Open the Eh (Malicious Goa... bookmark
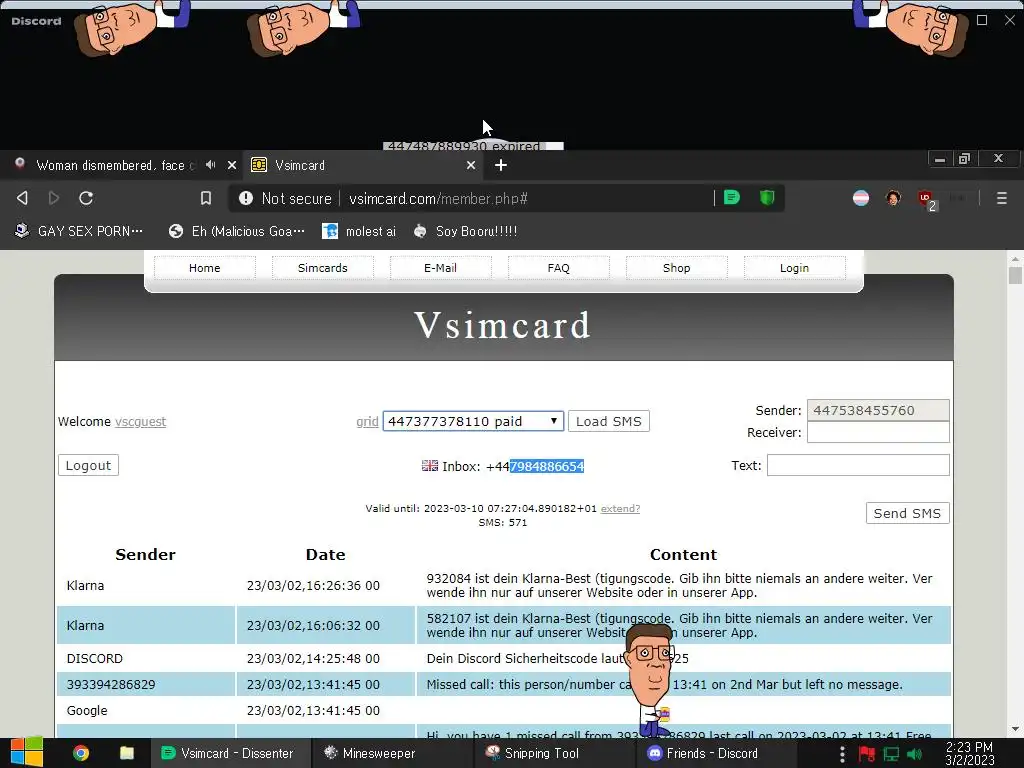The image size is (1024, 768). click(x=236, y=231)
